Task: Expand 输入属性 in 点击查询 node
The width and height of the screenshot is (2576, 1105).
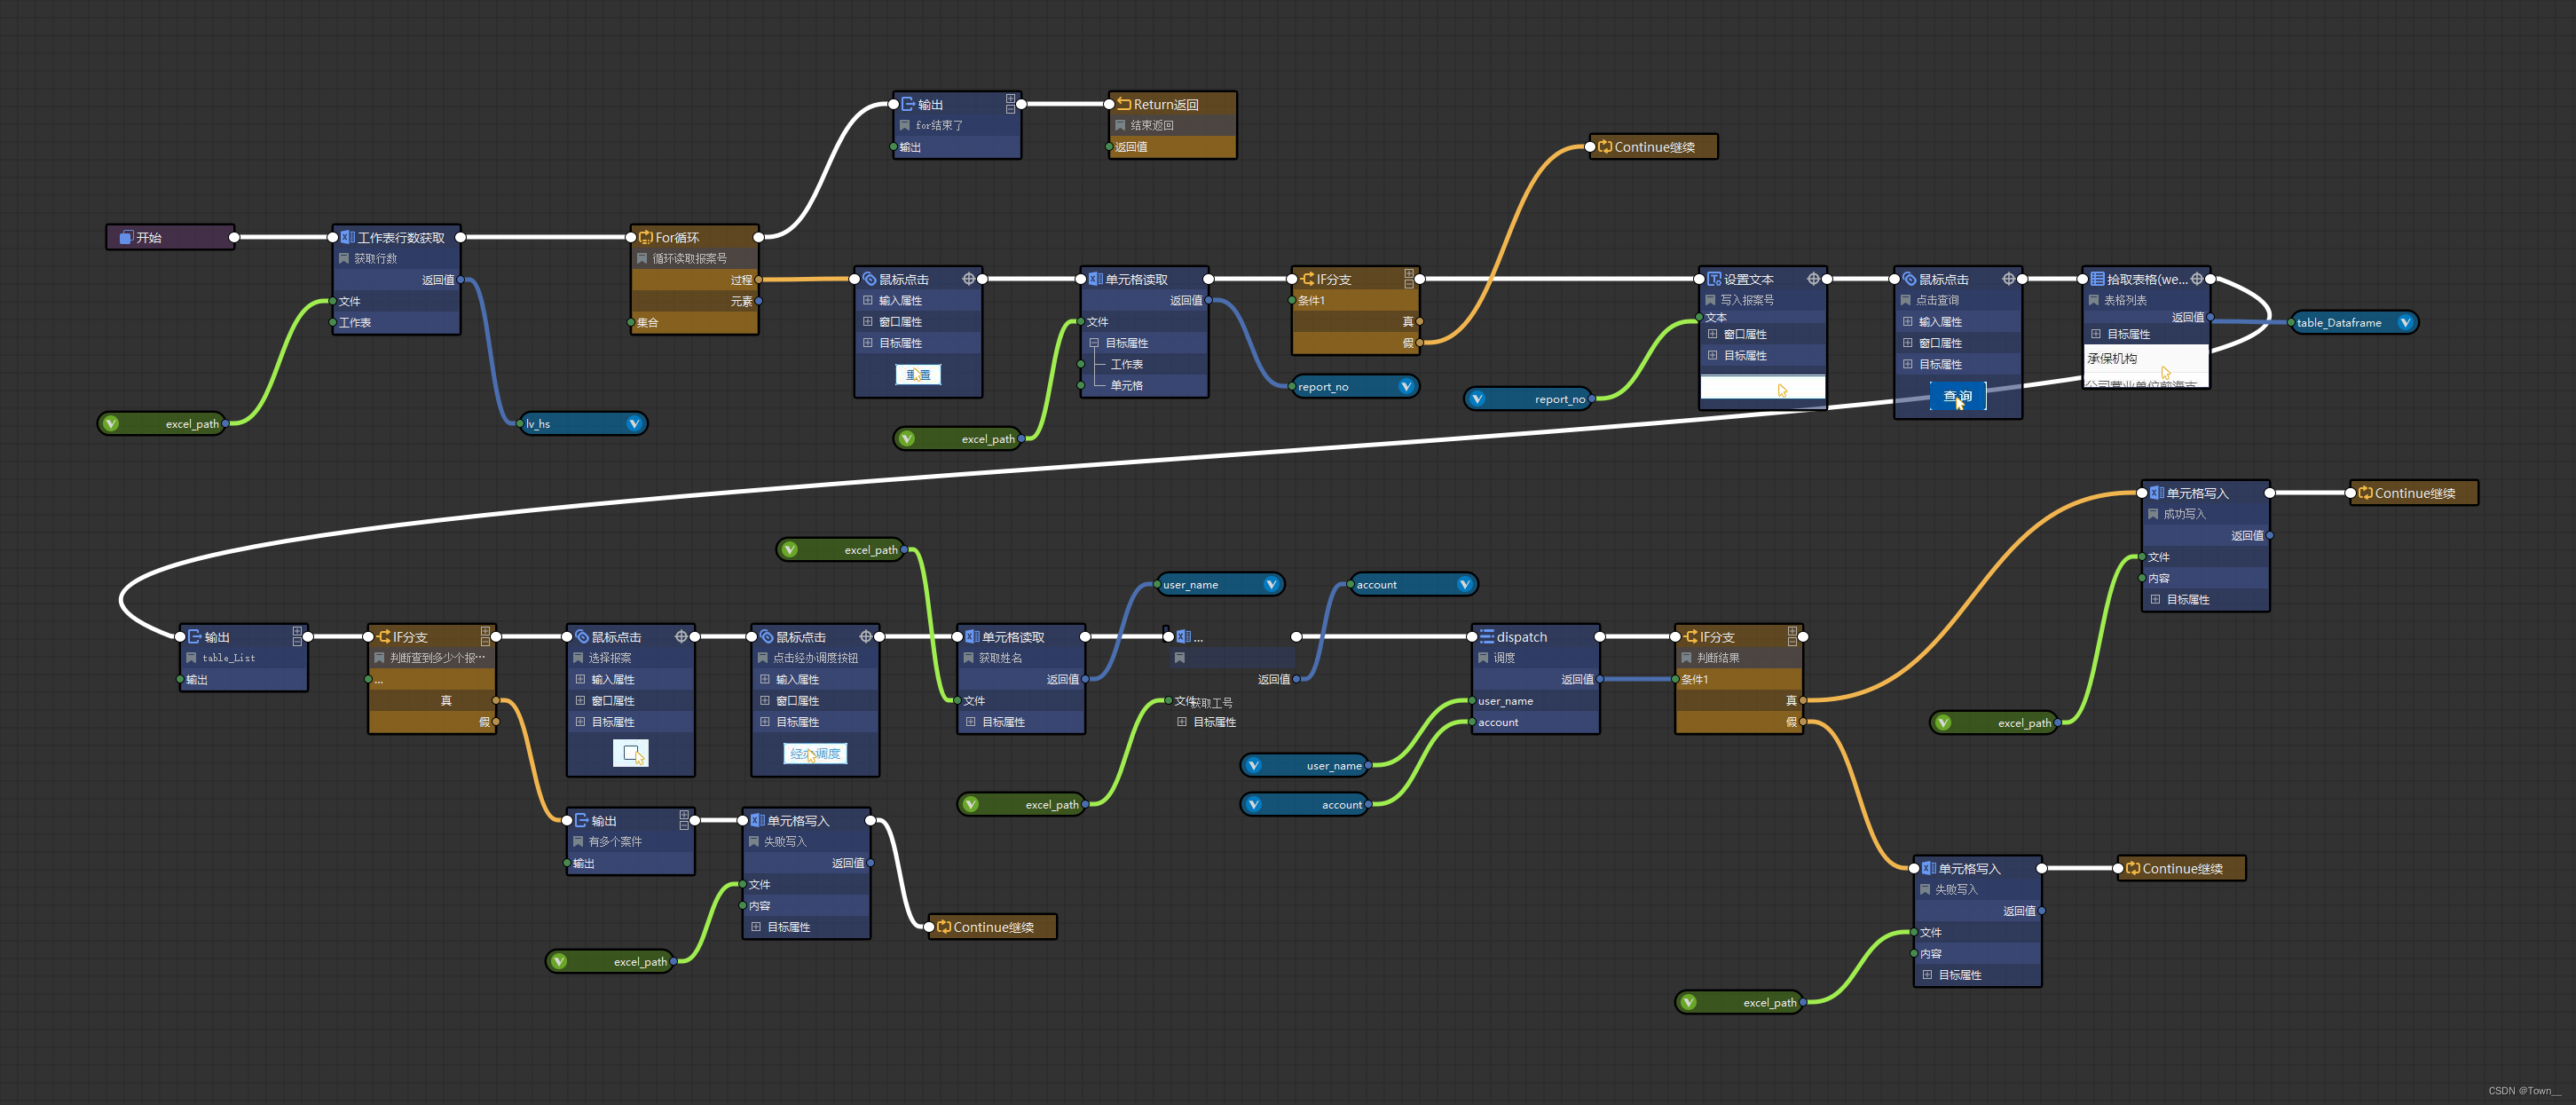Action: click(1906, 322)
